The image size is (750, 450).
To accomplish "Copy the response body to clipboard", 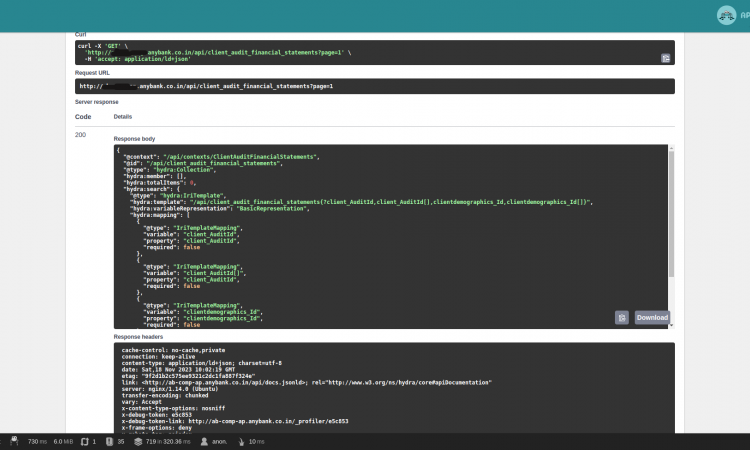I will pyautogui.click(x=621, y=318).
